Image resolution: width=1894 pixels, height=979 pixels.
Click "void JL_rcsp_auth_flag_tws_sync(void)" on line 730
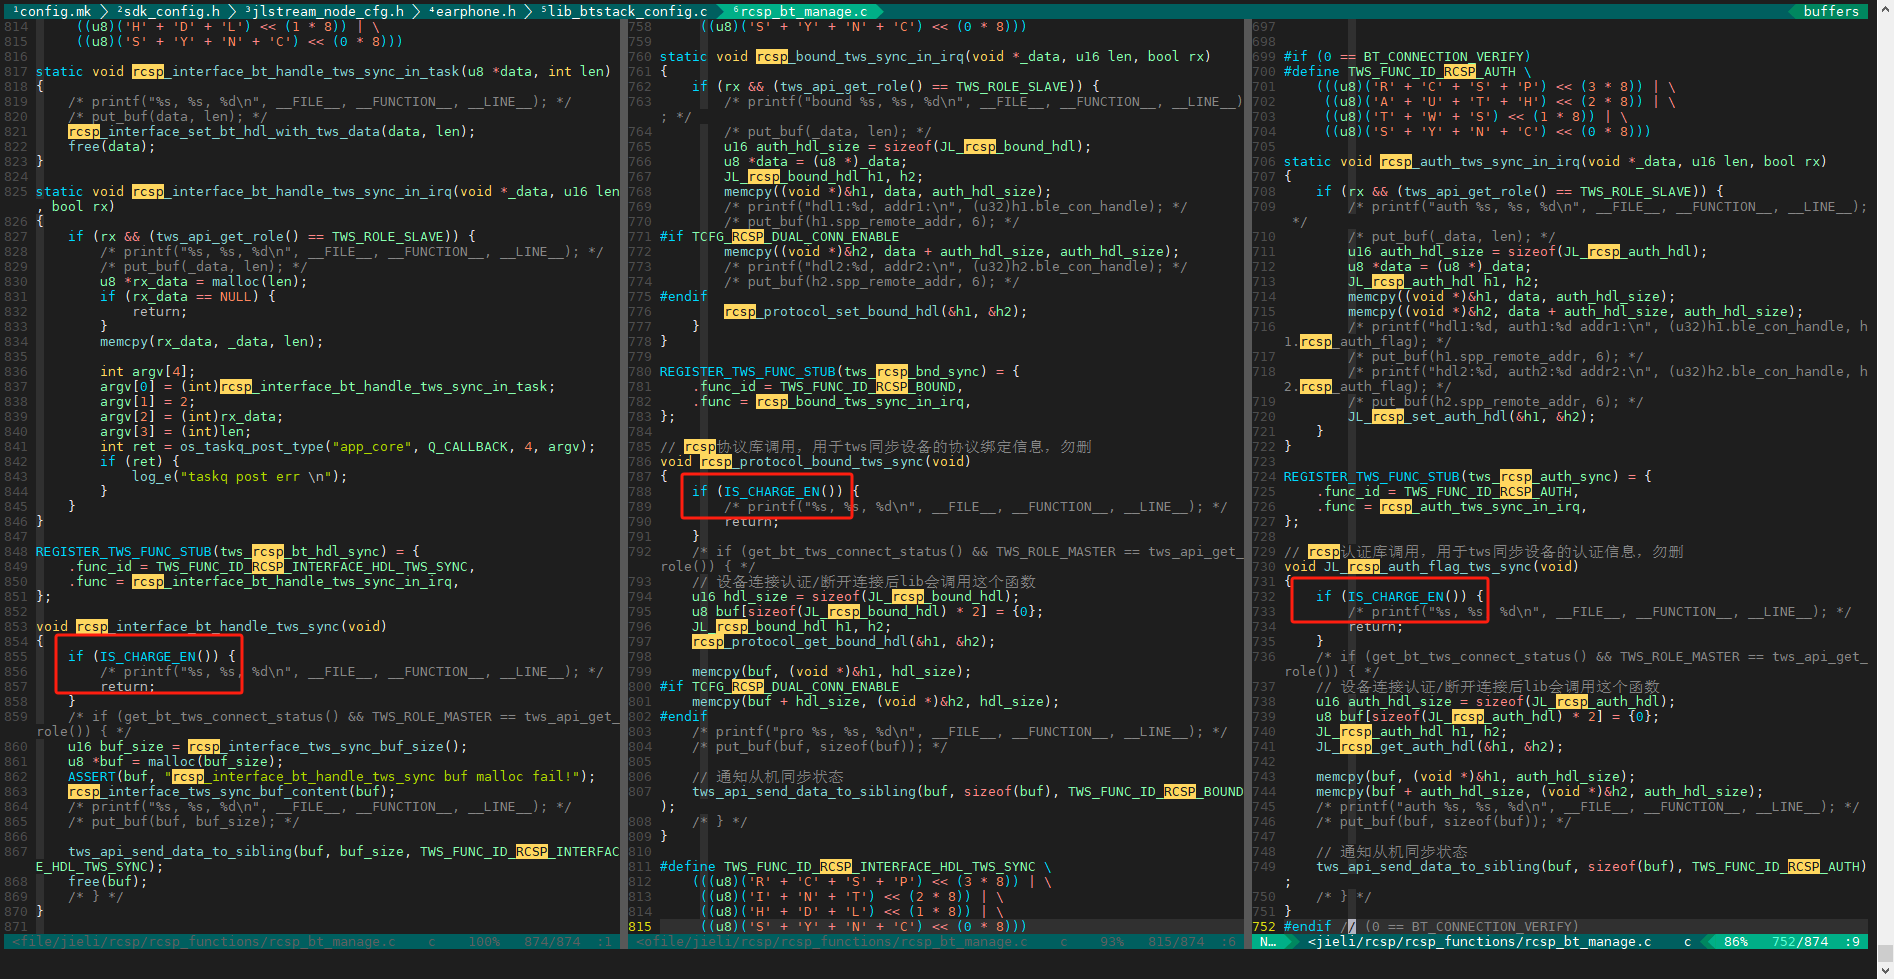(1431, 566)
